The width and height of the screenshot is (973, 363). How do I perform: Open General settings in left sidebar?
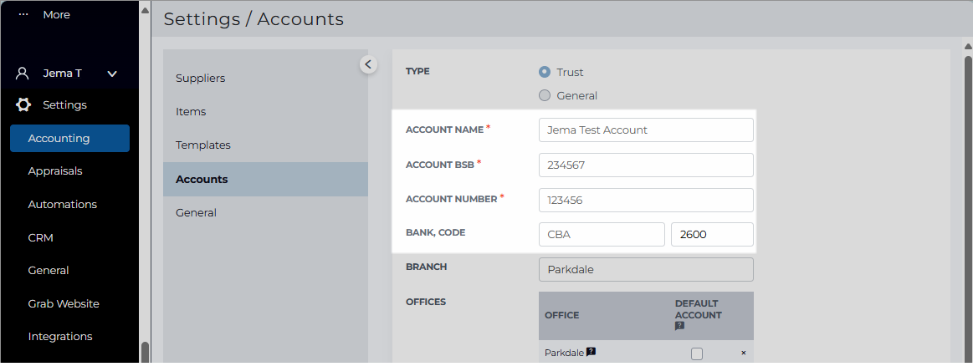click(x=48, y=271)
